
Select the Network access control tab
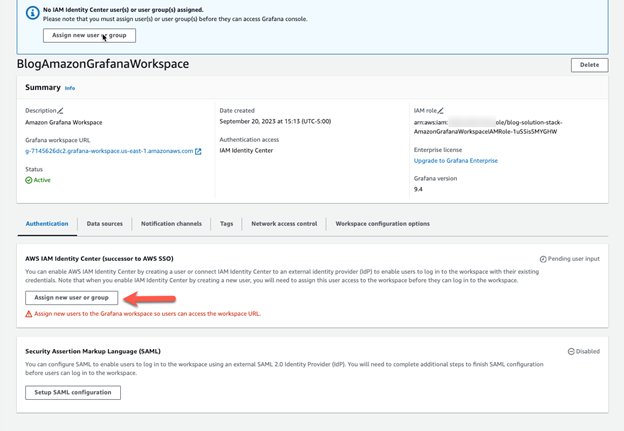[284, 224]
